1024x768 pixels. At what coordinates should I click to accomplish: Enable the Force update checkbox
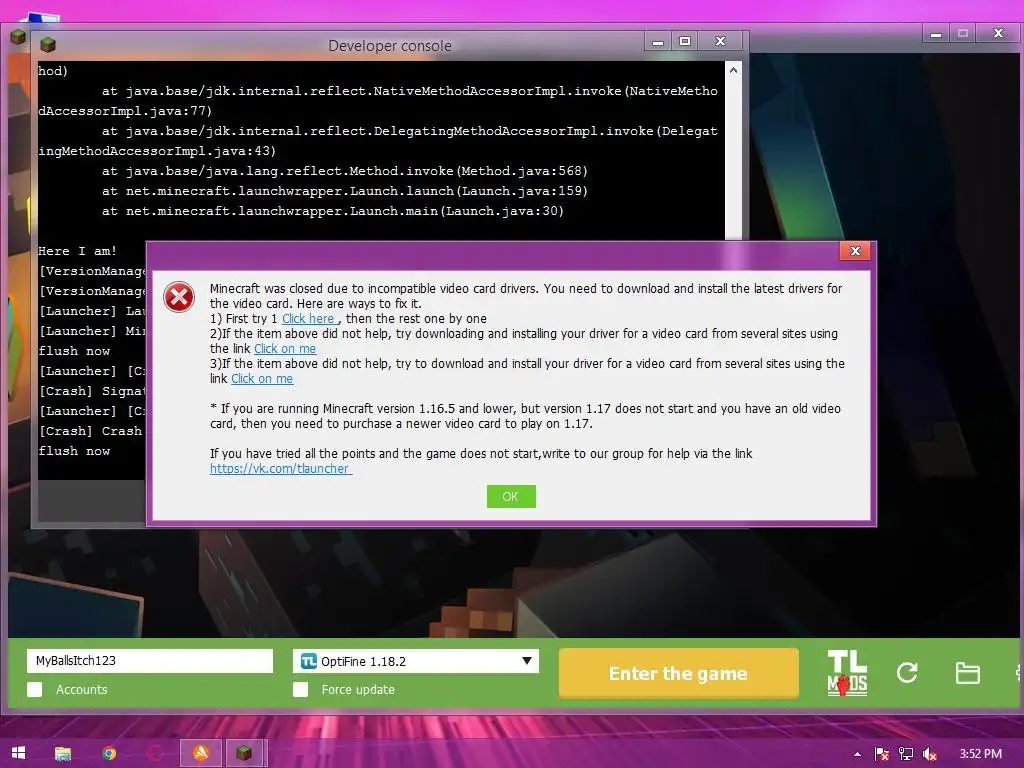(300, 690)
